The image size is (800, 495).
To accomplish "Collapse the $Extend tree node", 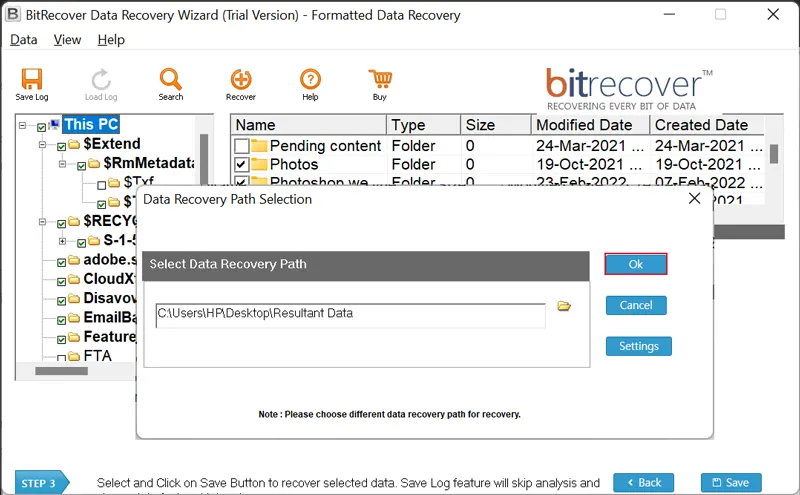I will (42, 145).
